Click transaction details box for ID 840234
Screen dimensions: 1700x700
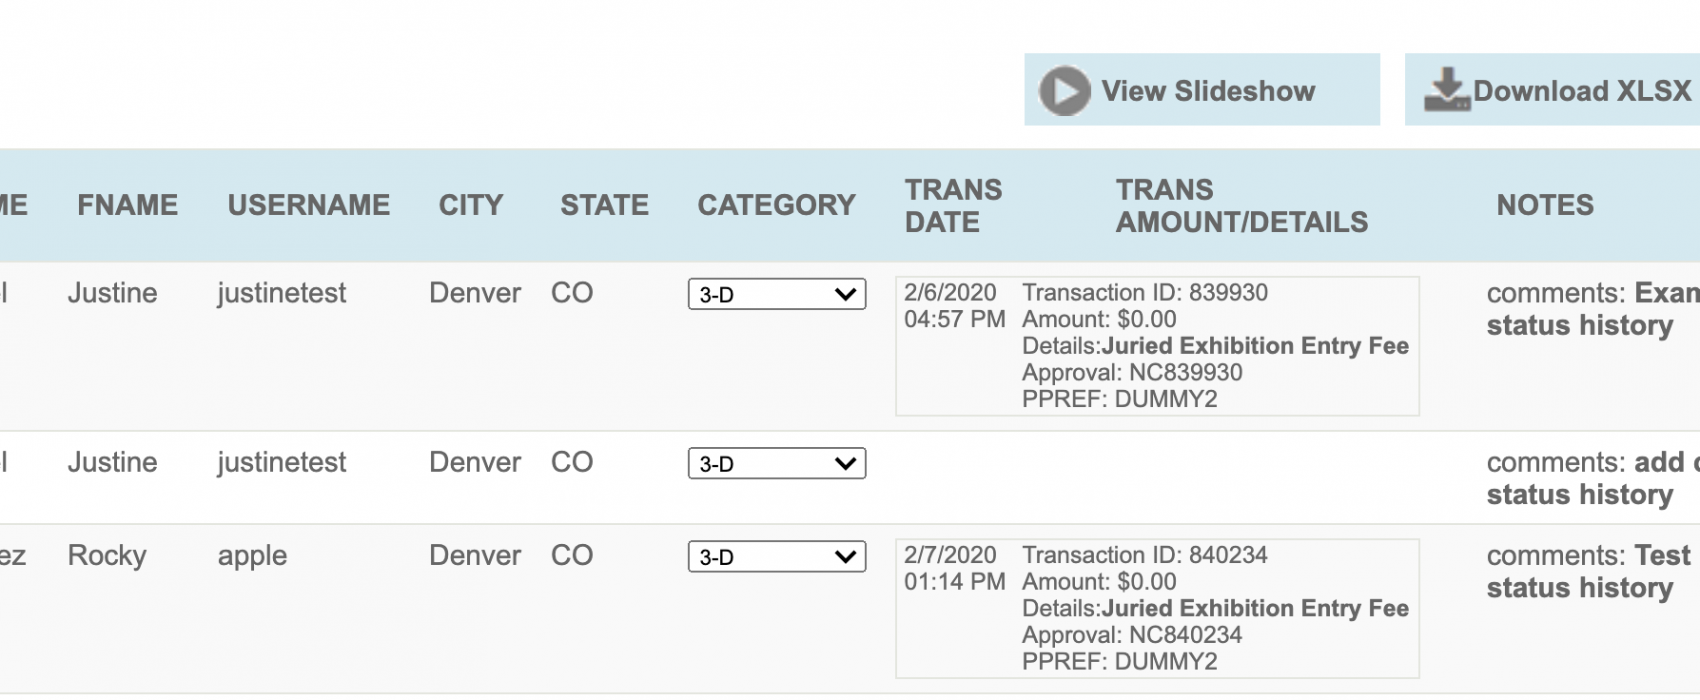(1158, 608)
